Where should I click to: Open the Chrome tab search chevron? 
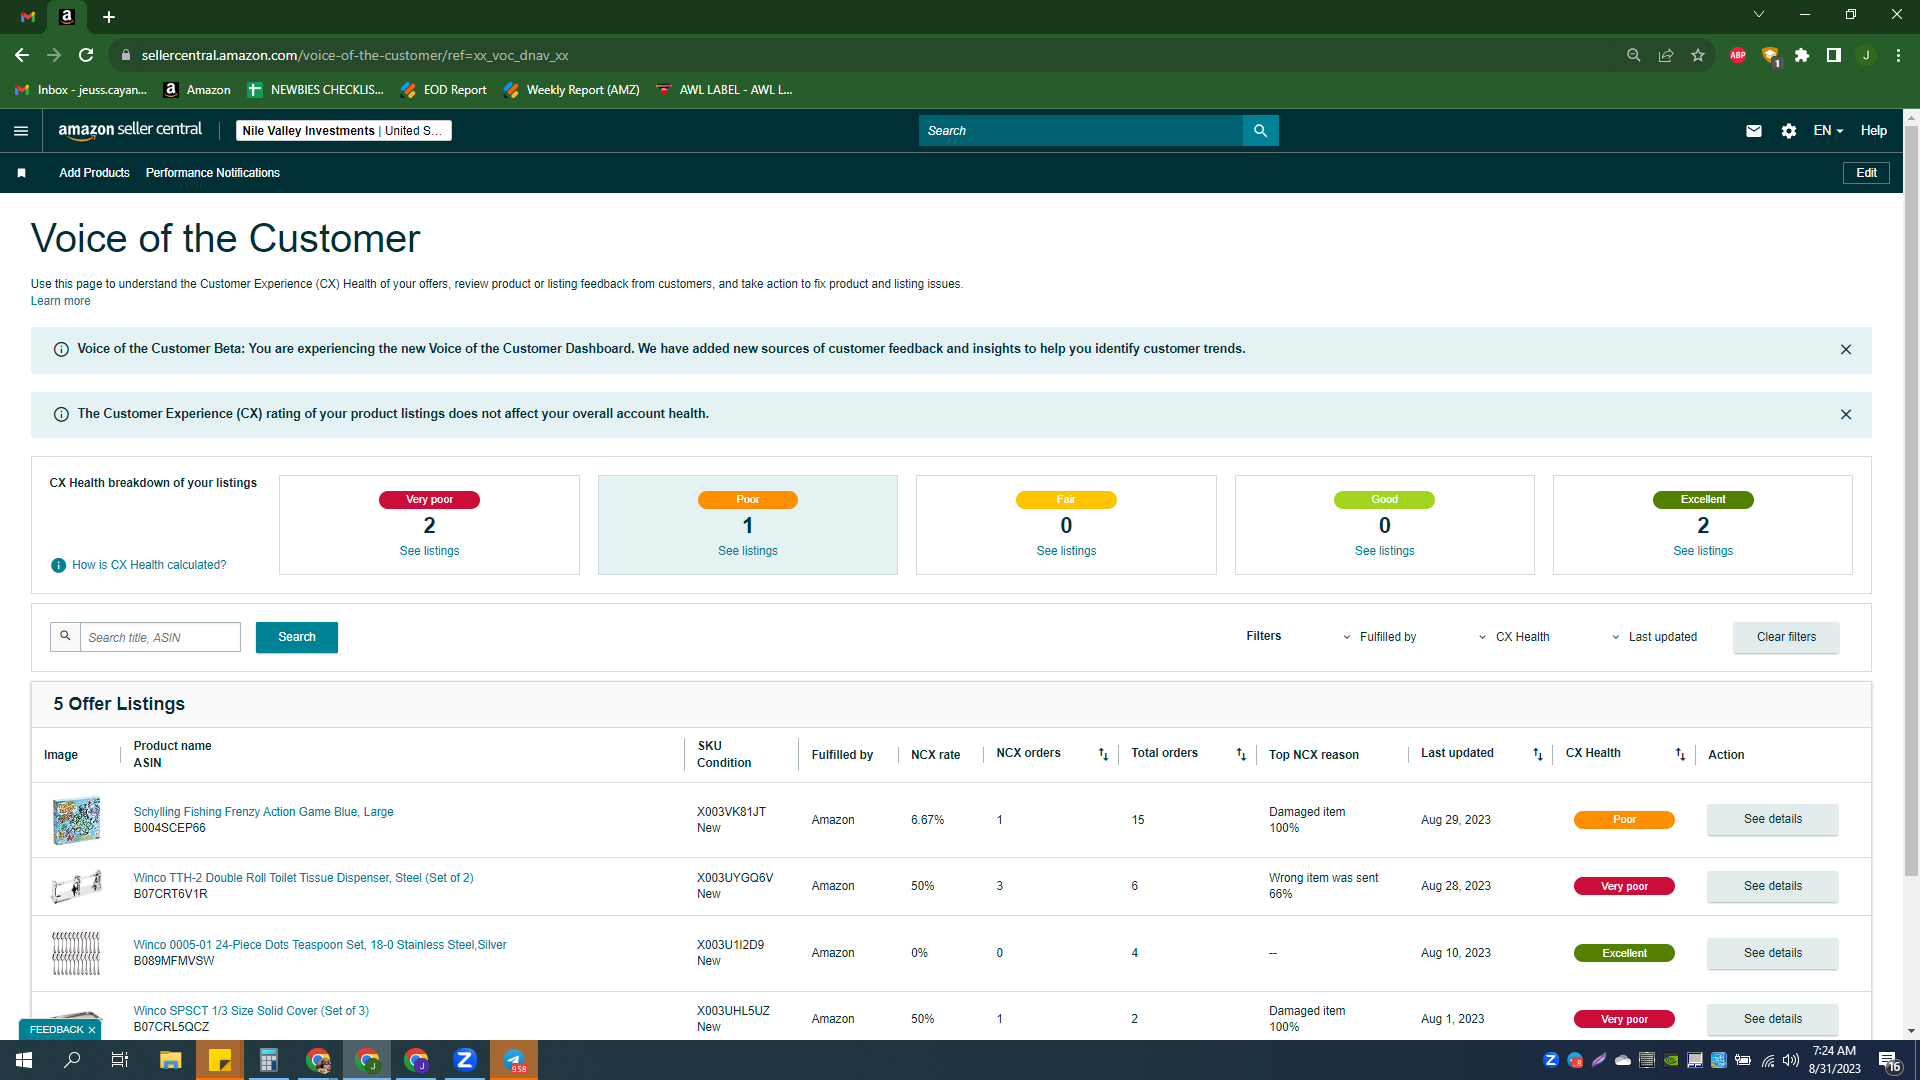(x=1759, y=15)
